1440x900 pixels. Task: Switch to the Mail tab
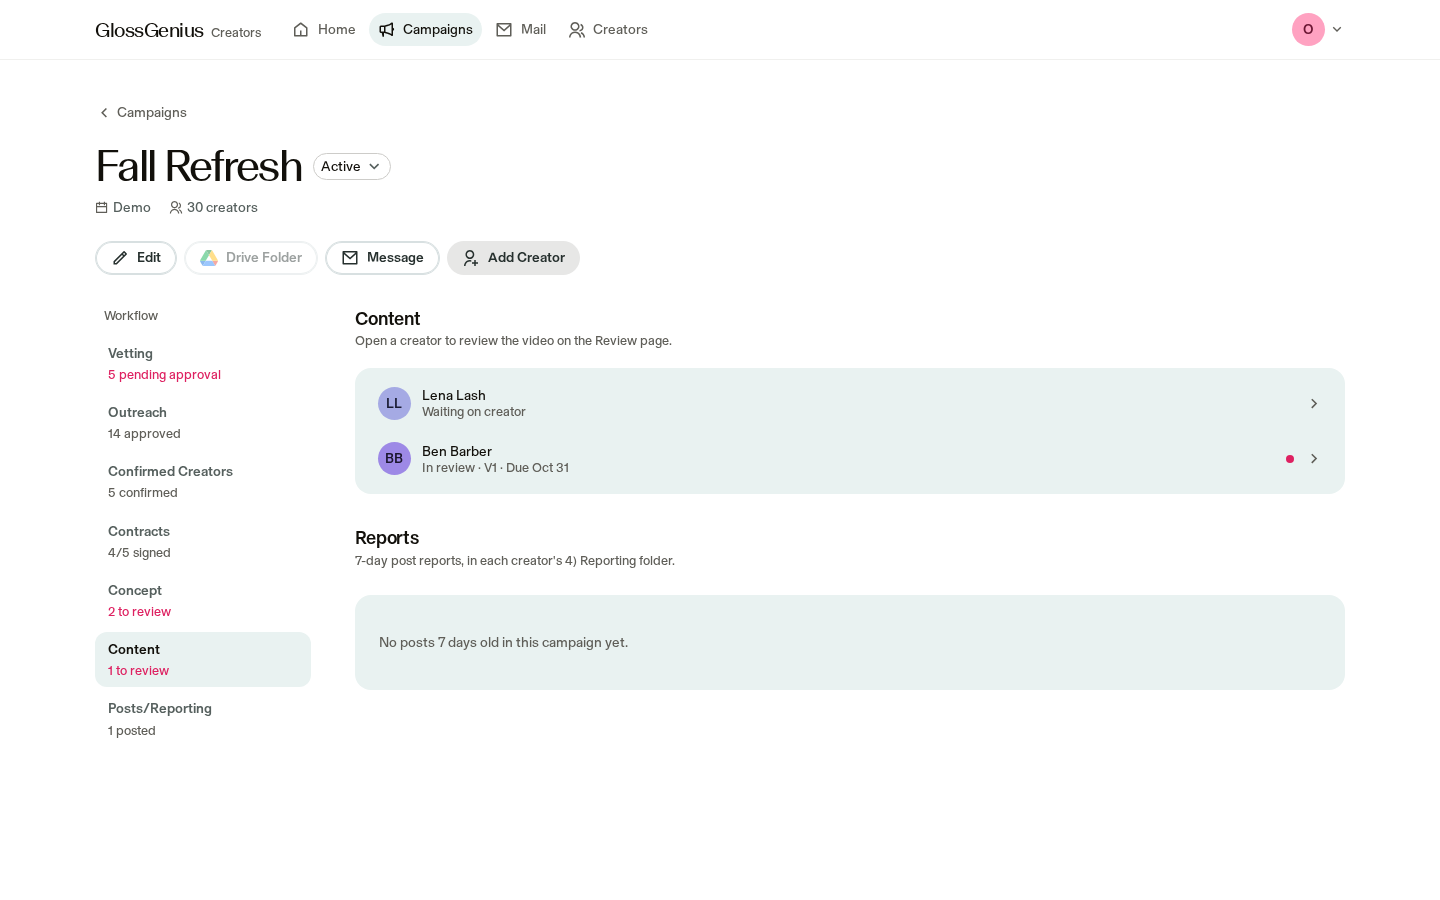pyautogui.click(x=521, y=30)
